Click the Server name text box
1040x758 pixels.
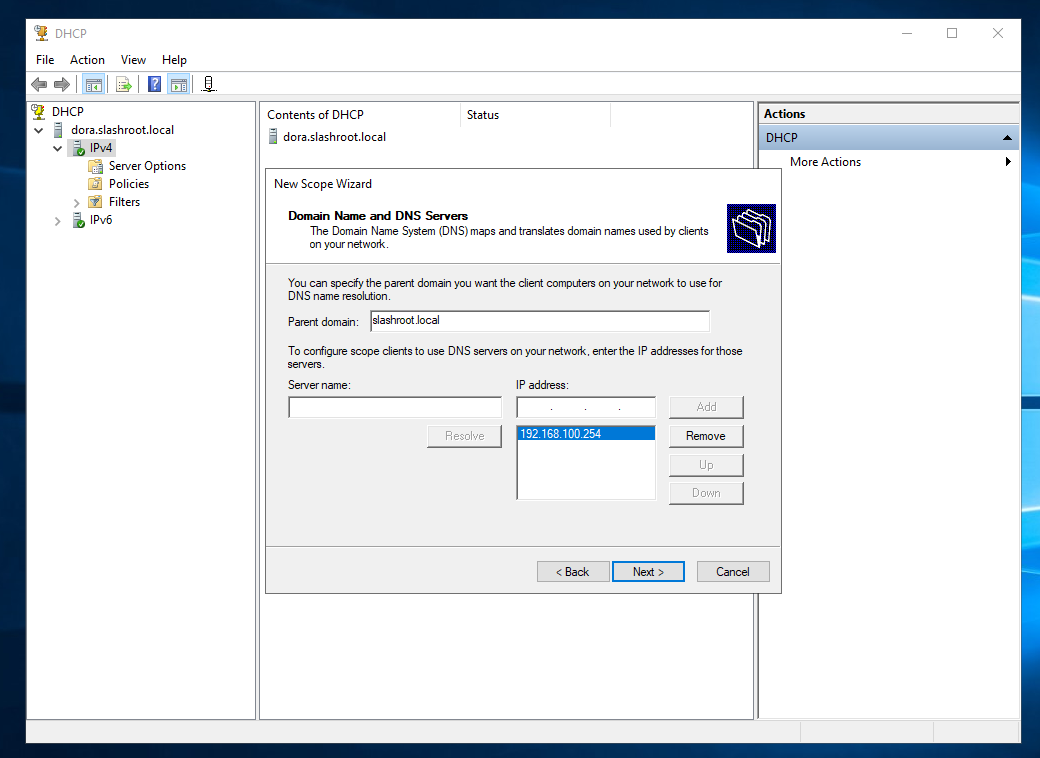394,408
